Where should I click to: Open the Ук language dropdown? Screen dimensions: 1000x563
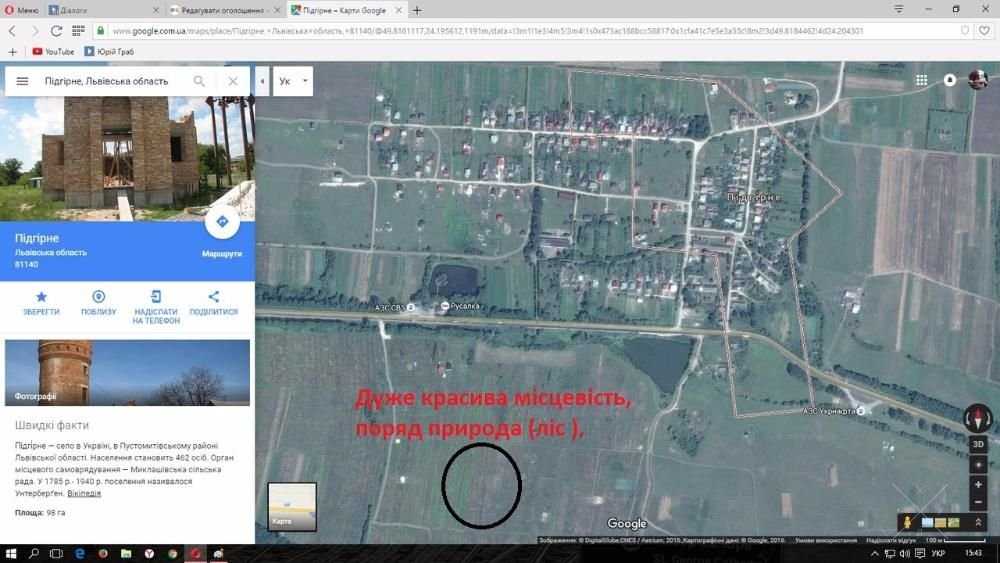[x=293, y=81]
